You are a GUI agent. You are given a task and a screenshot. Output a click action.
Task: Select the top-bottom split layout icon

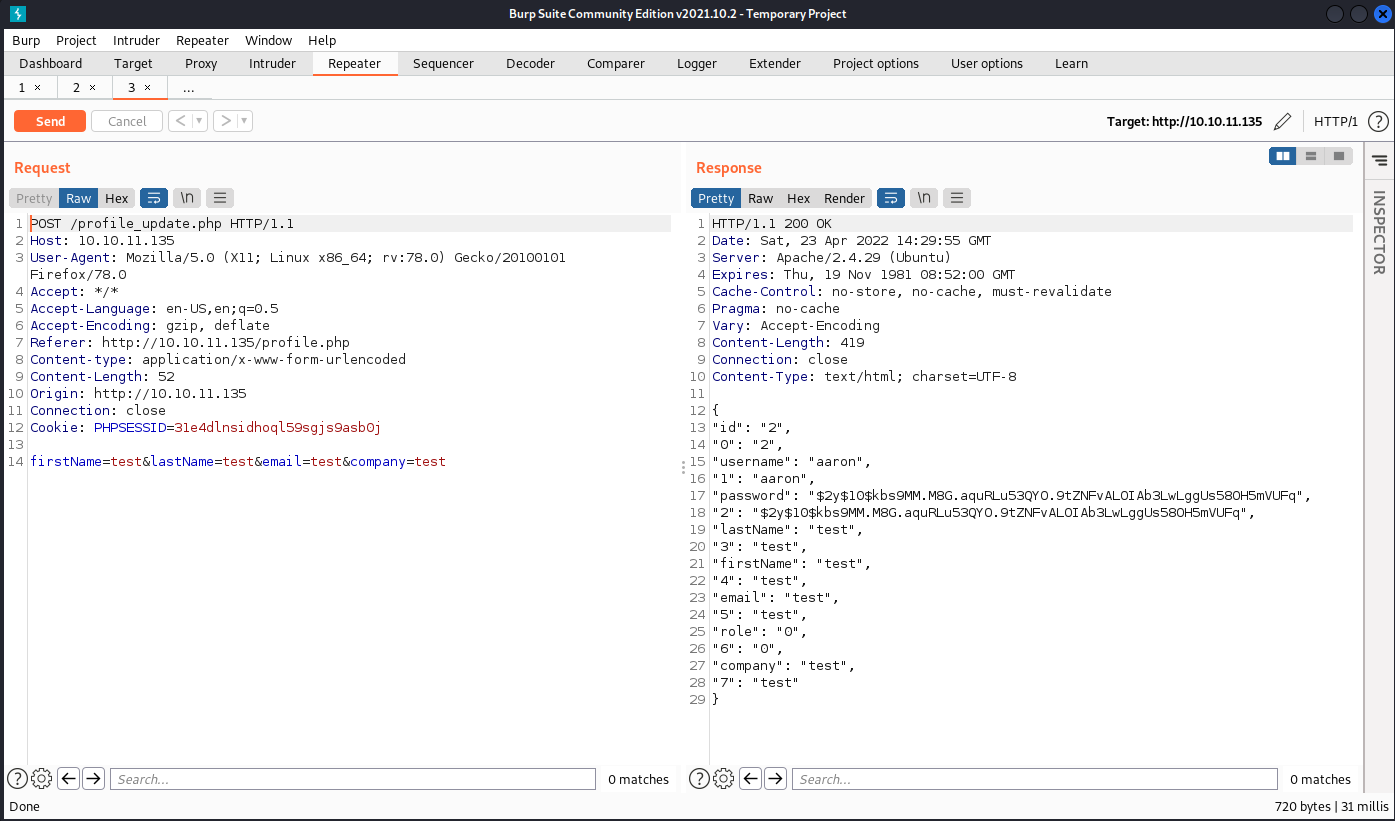1311,156
